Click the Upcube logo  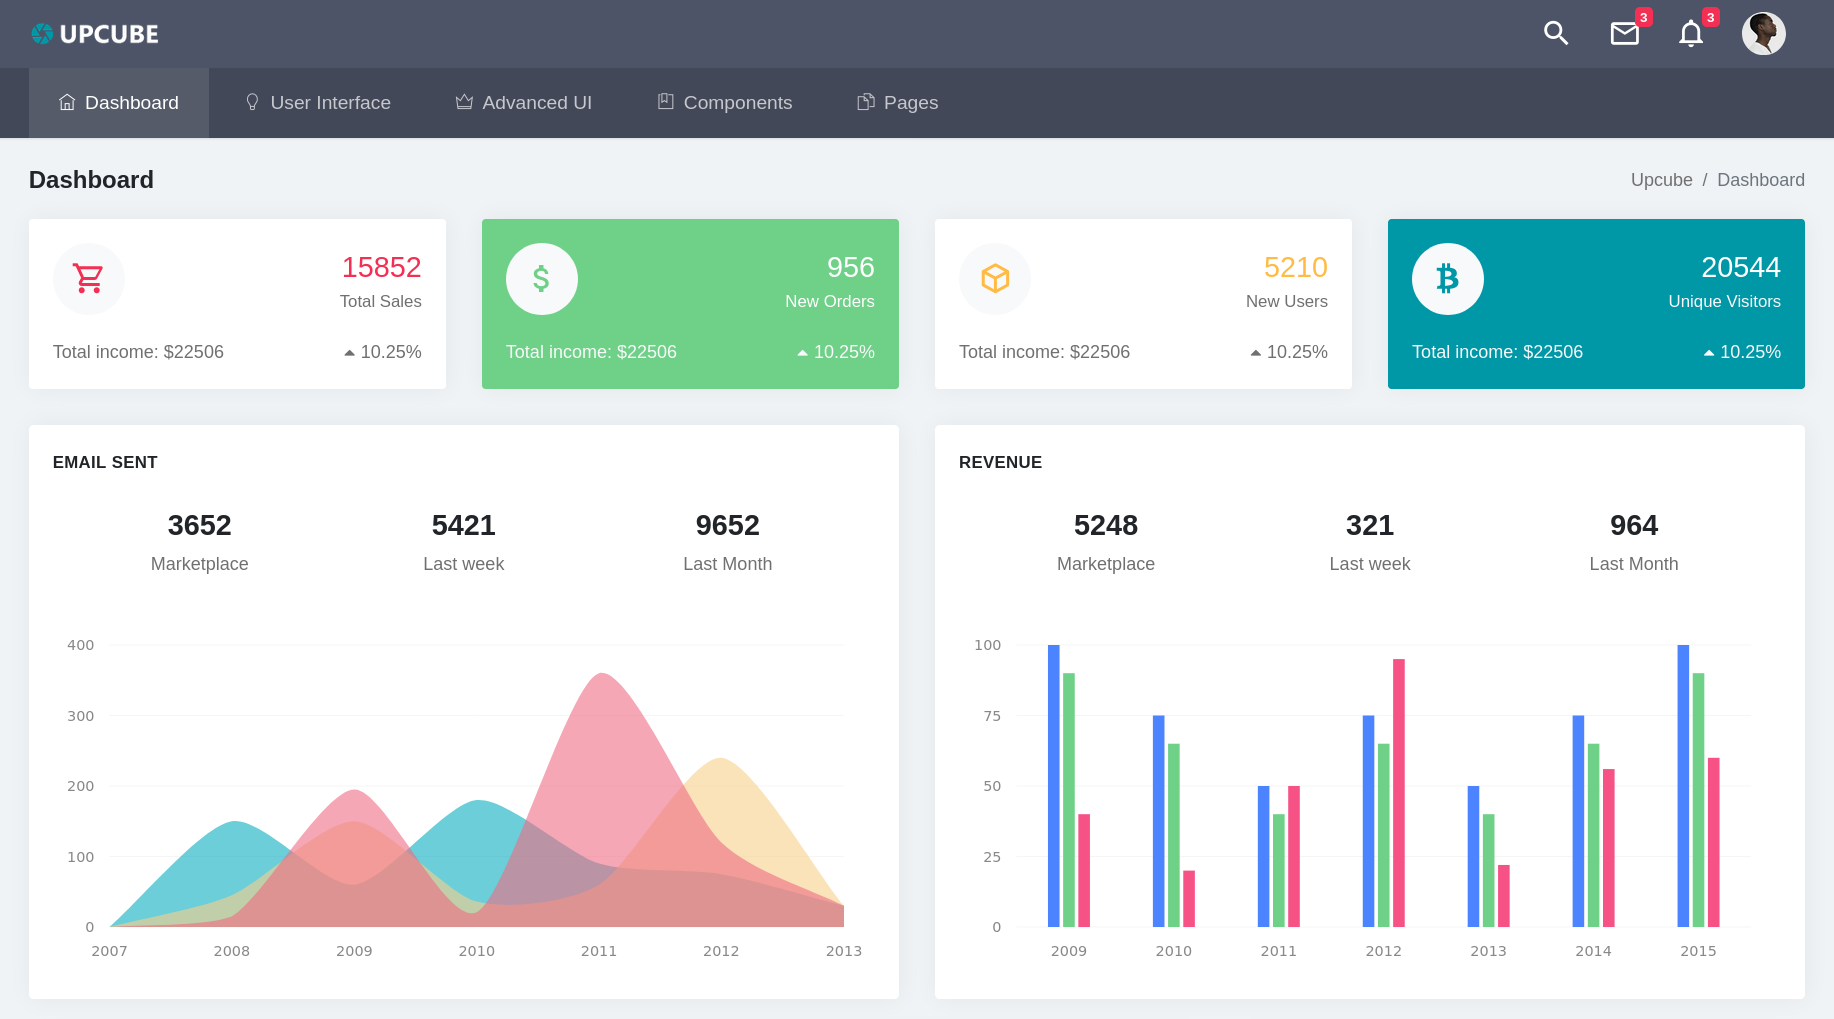coord(95,34)
